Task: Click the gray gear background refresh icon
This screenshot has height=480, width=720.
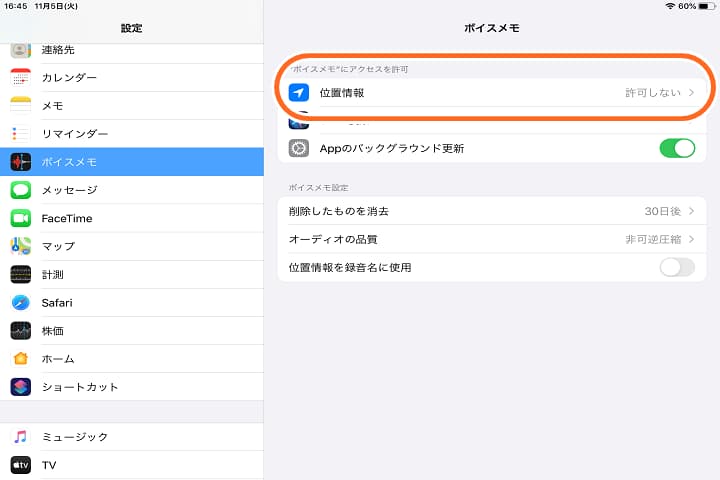Action: tap(298, 148)
